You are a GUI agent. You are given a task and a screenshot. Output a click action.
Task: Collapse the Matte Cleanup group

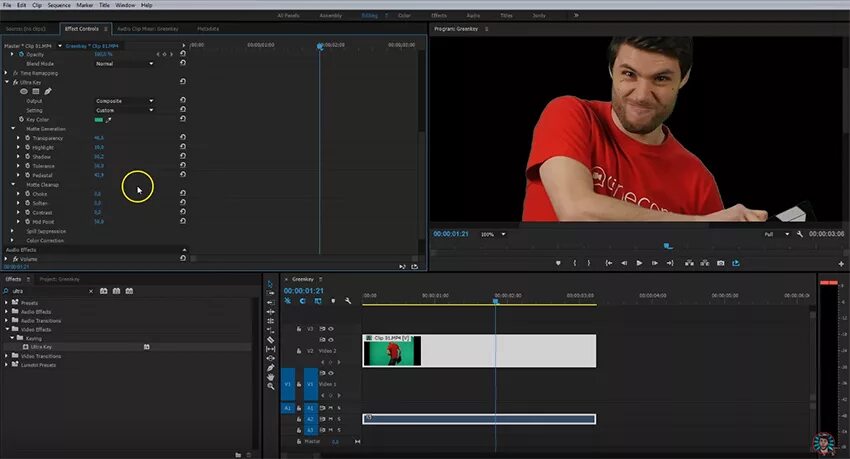(x=13, y=184)
